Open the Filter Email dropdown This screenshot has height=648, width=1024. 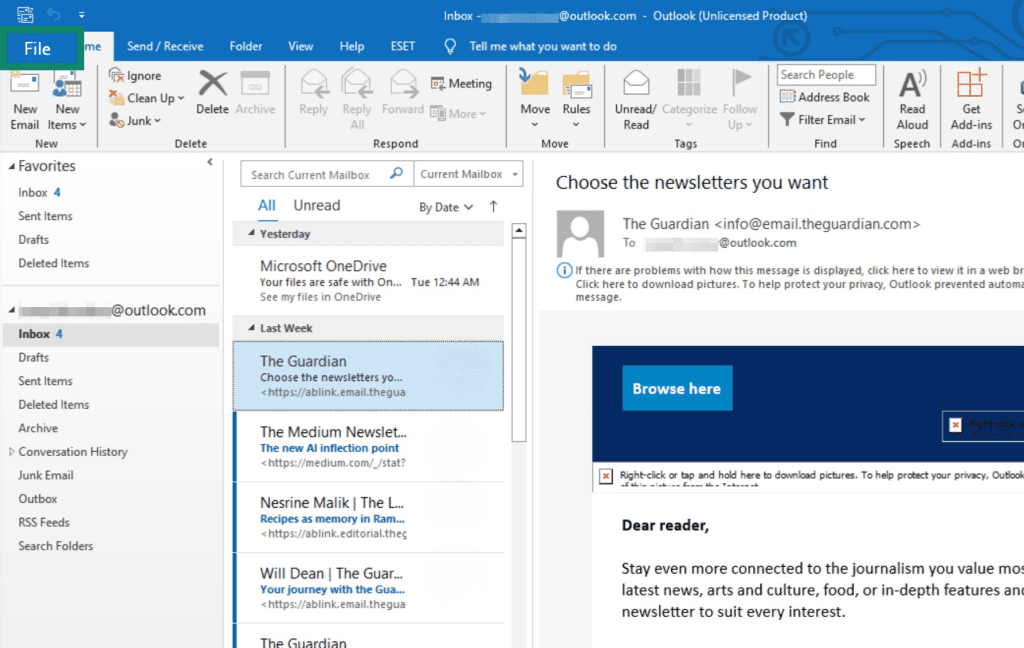point(823,120)
